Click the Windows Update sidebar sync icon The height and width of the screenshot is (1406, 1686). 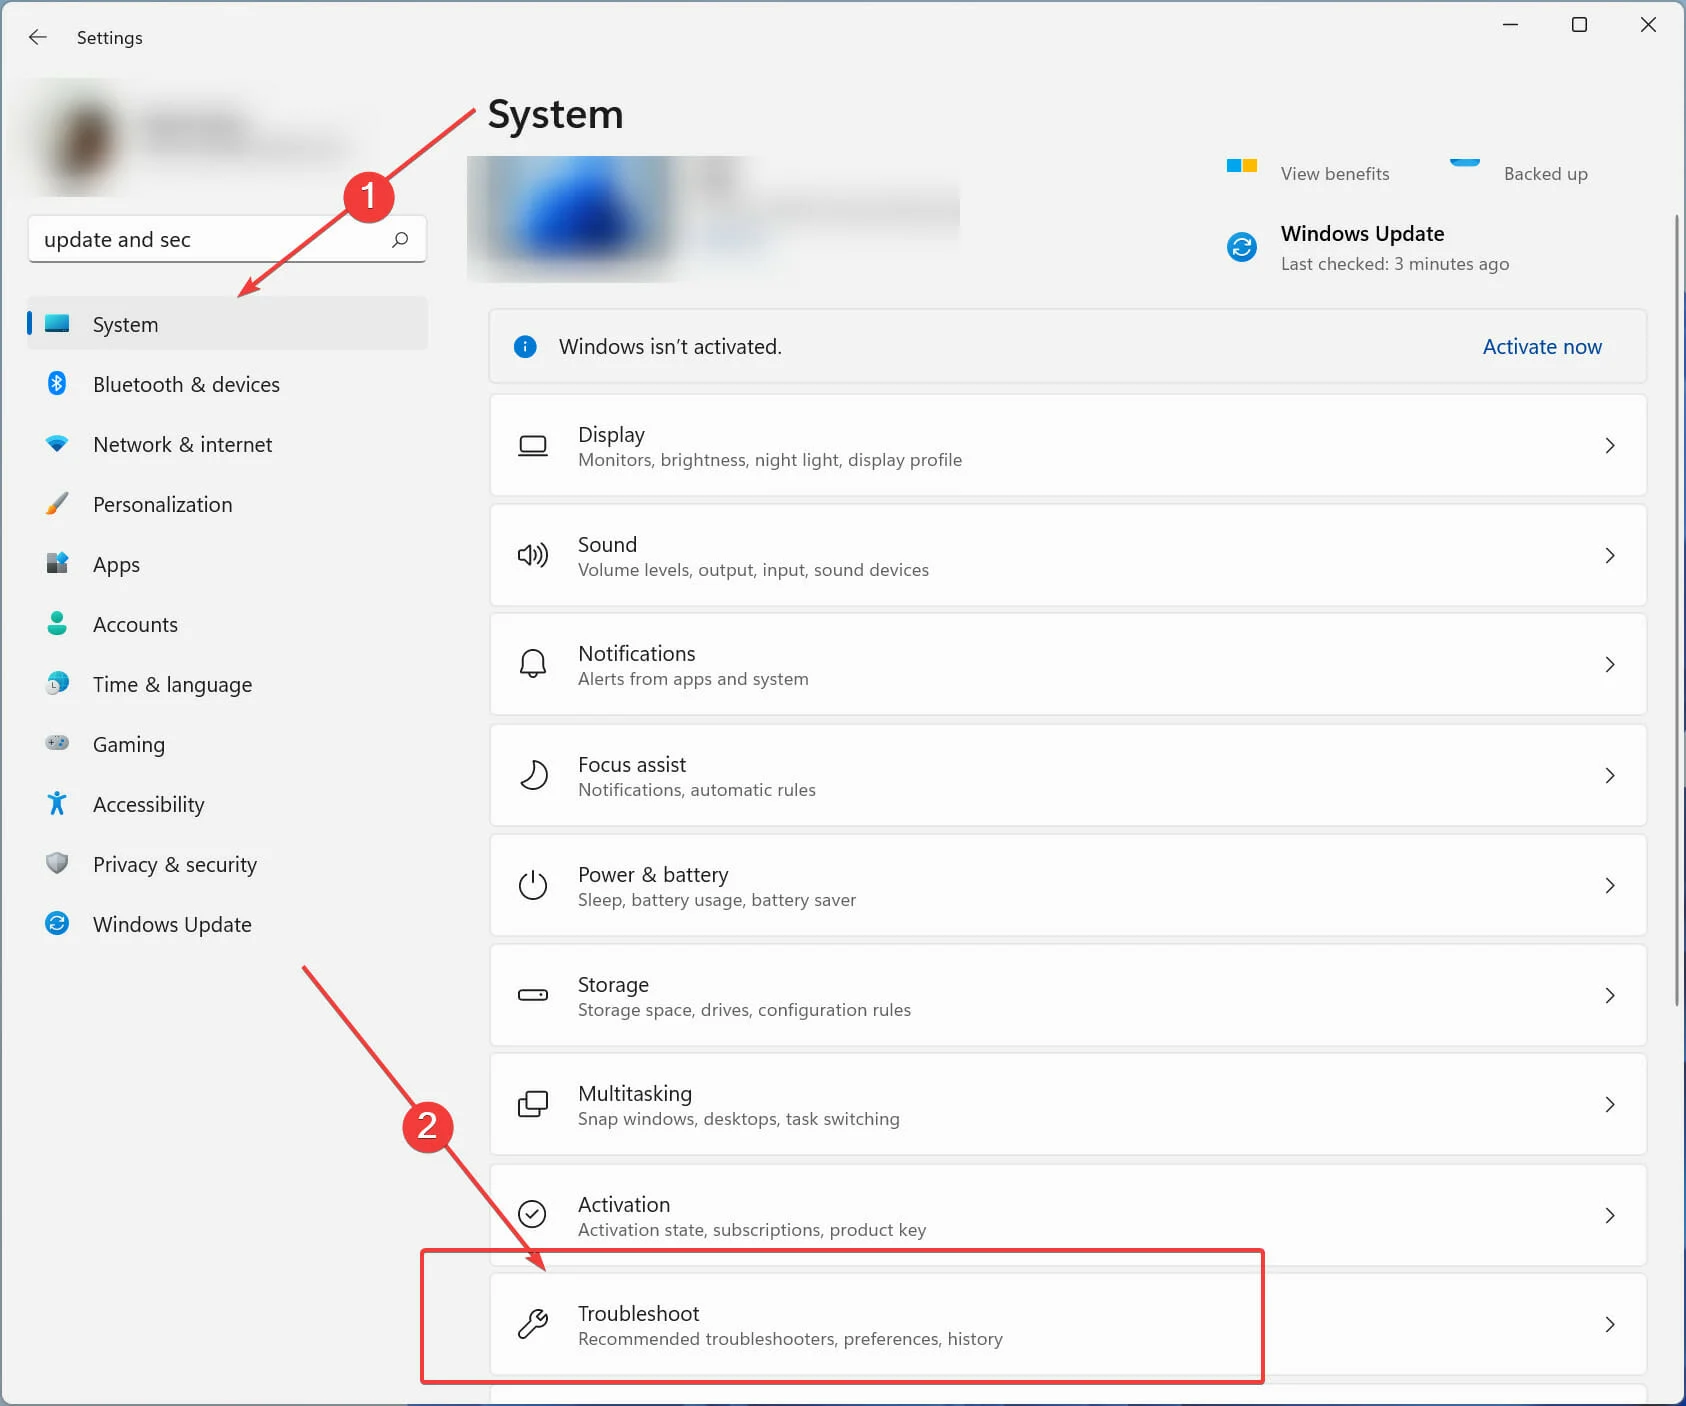coord(57,923)
